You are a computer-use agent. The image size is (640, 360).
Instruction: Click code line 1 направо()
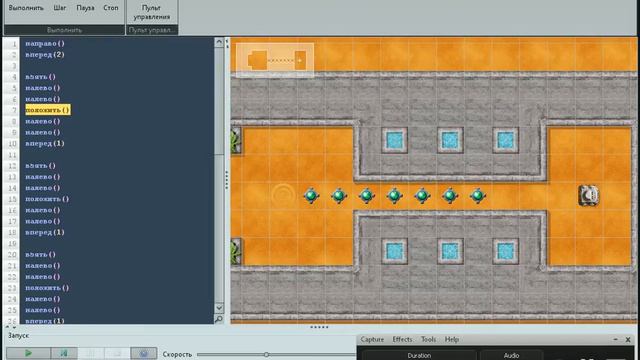coord(44,43)
